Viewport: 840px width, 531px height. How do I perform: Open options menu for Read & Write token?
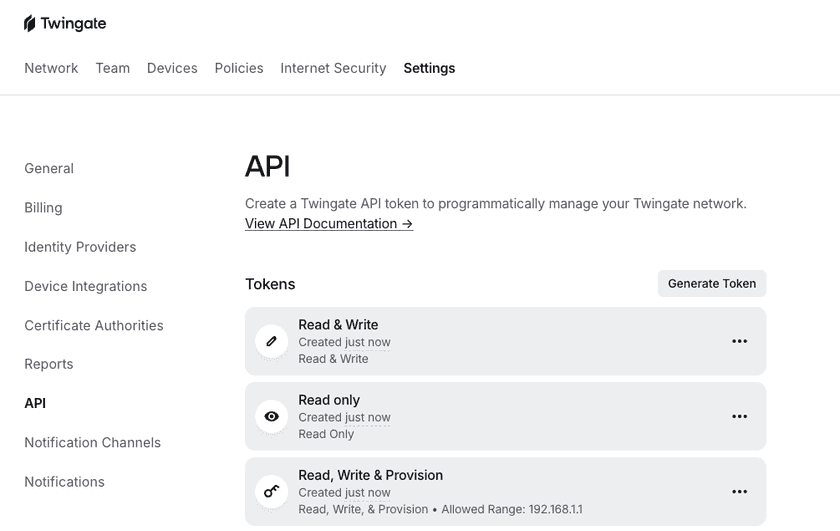pyautogui.click(x=739, y=341)
